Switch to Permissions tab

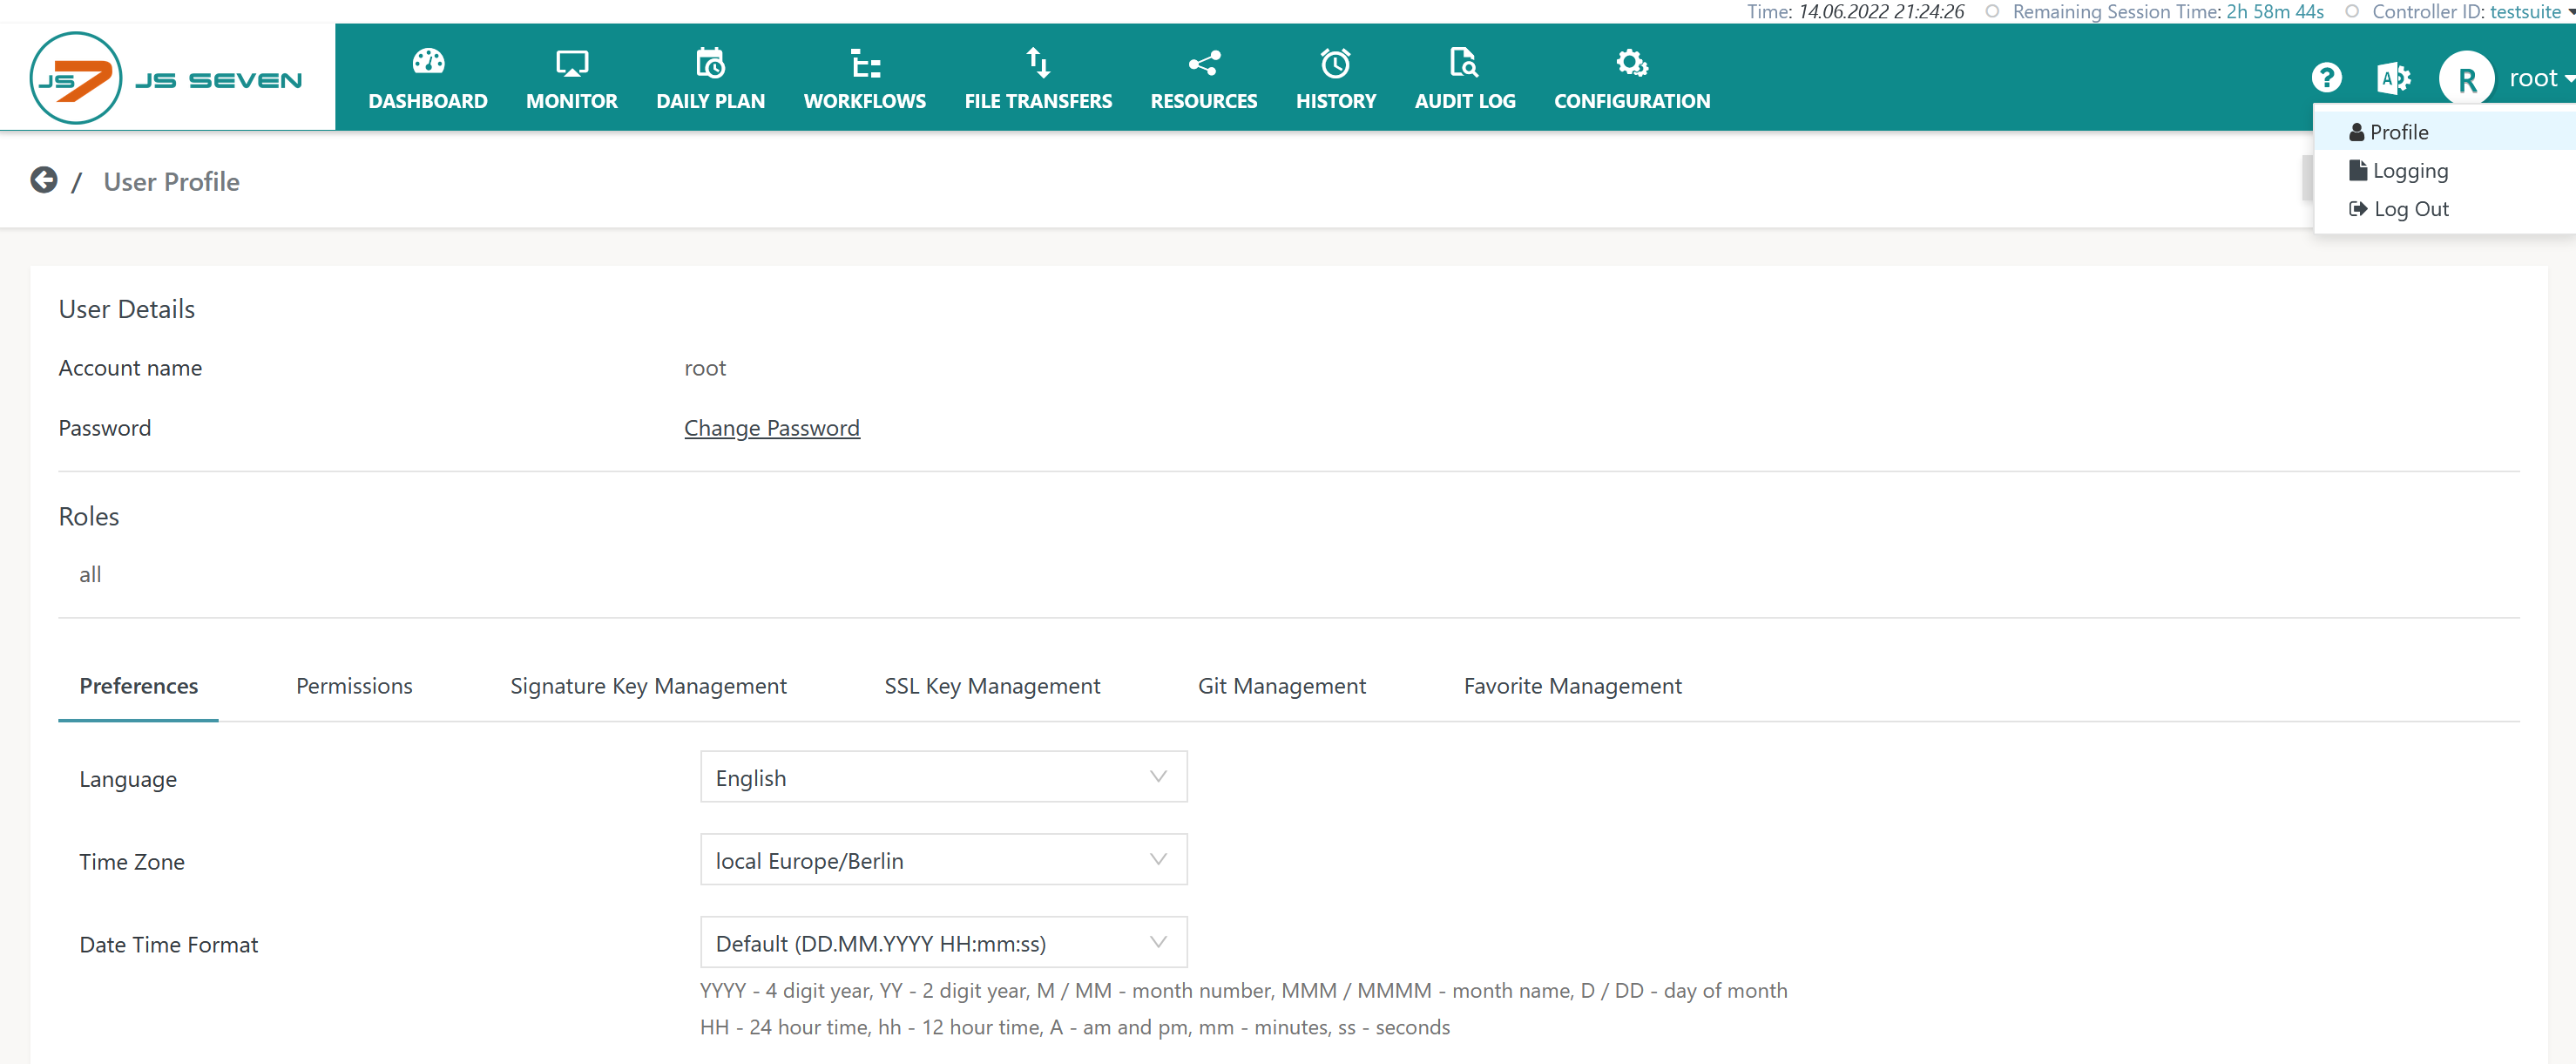point(353,684)
